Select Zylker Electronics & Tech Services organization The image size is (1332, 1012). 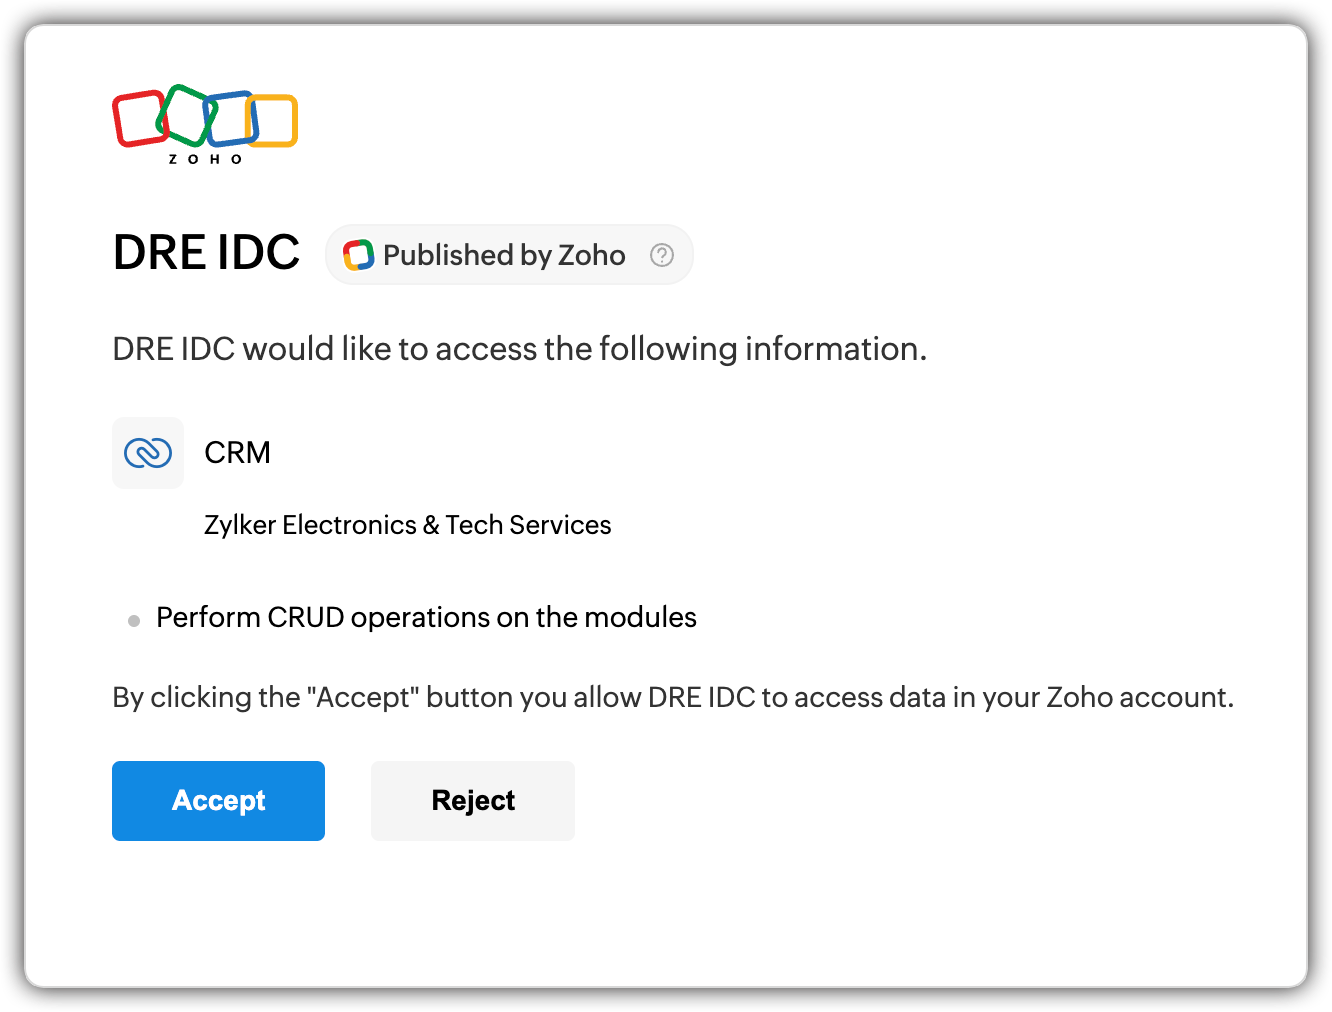(407, 525)
